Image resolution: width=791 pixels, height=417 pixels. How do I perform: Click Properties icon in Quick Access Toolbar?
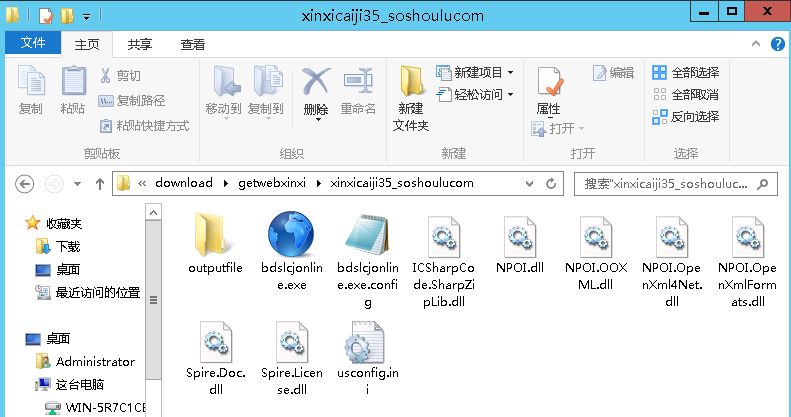pyautogui.click(x=46, y=16)
